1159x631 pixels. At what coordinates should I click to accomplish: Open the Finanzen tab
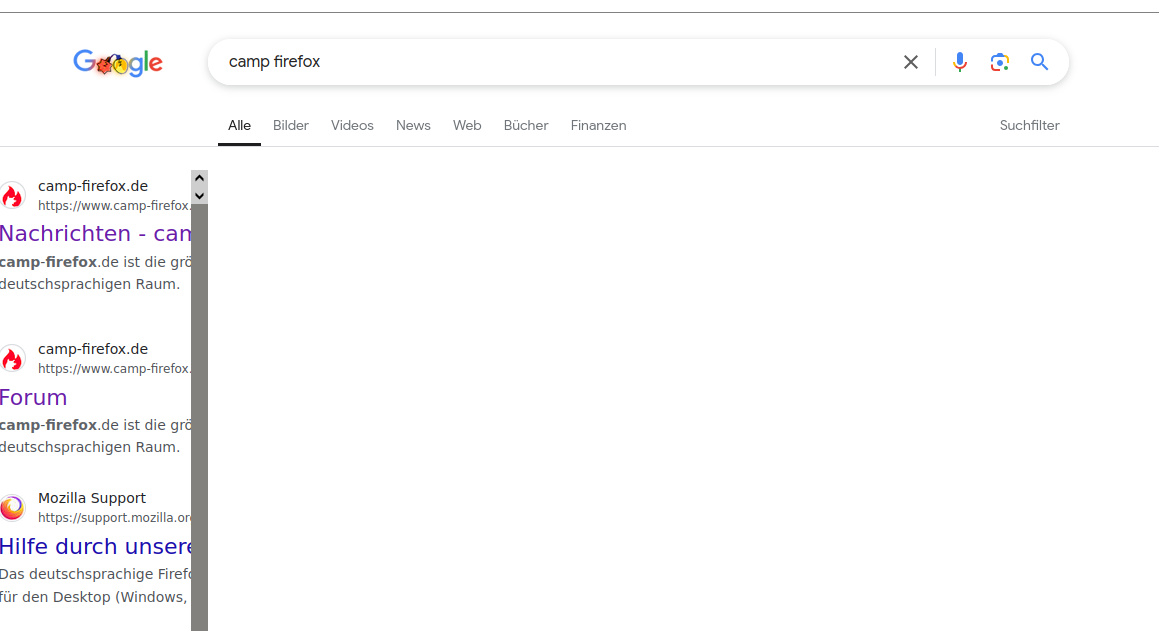pyautogui.click(x=598, y=126)
